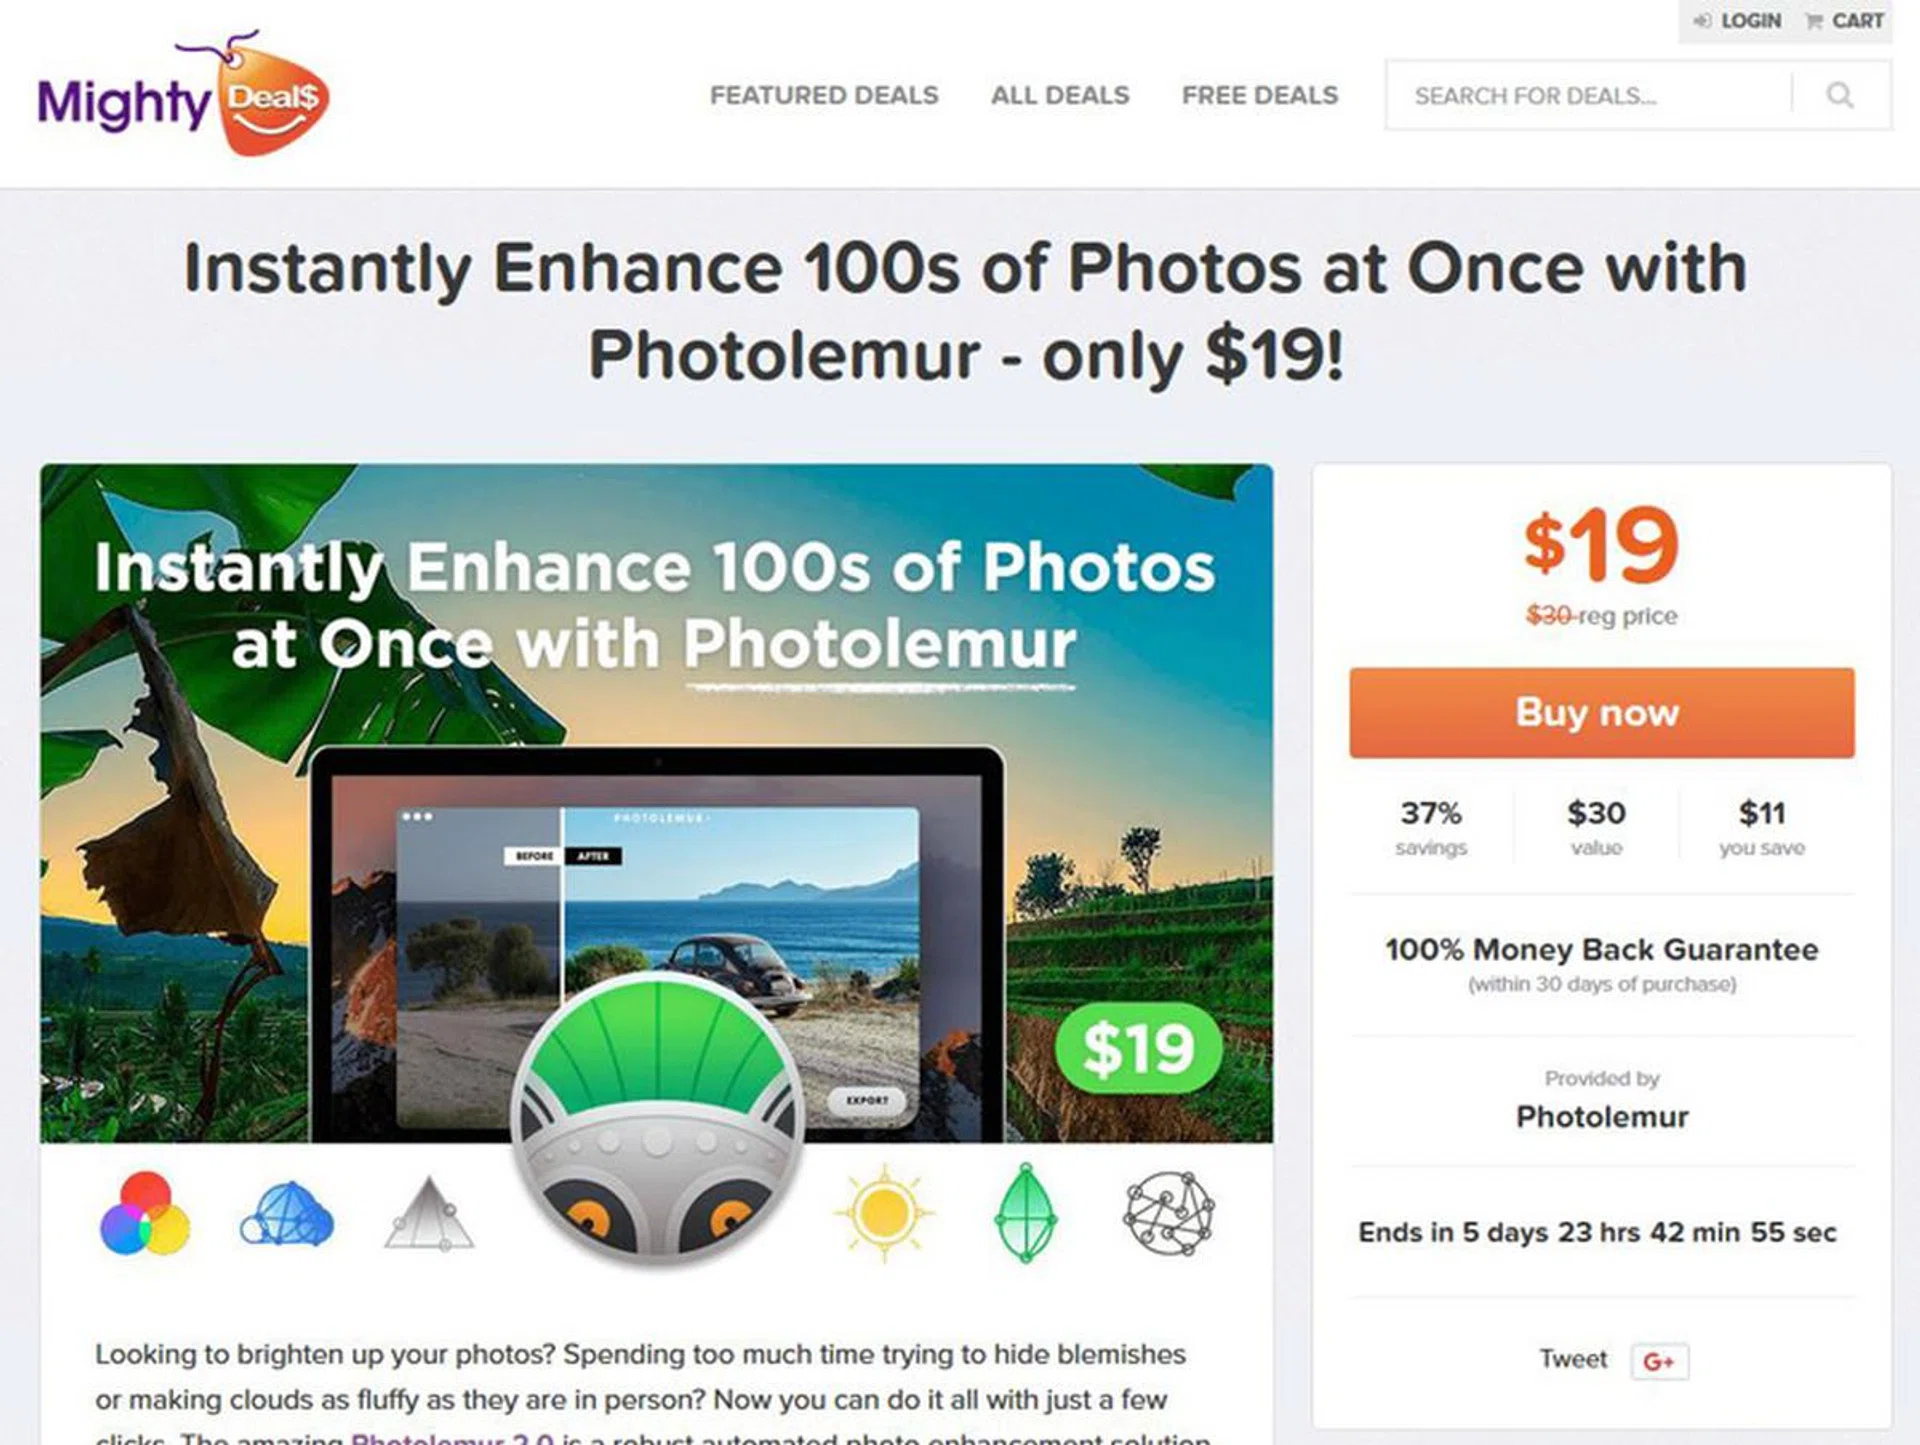Click the Photolemur promo banner image
The height and width of the screenshot is (1445, 1920).
point(657,803)
